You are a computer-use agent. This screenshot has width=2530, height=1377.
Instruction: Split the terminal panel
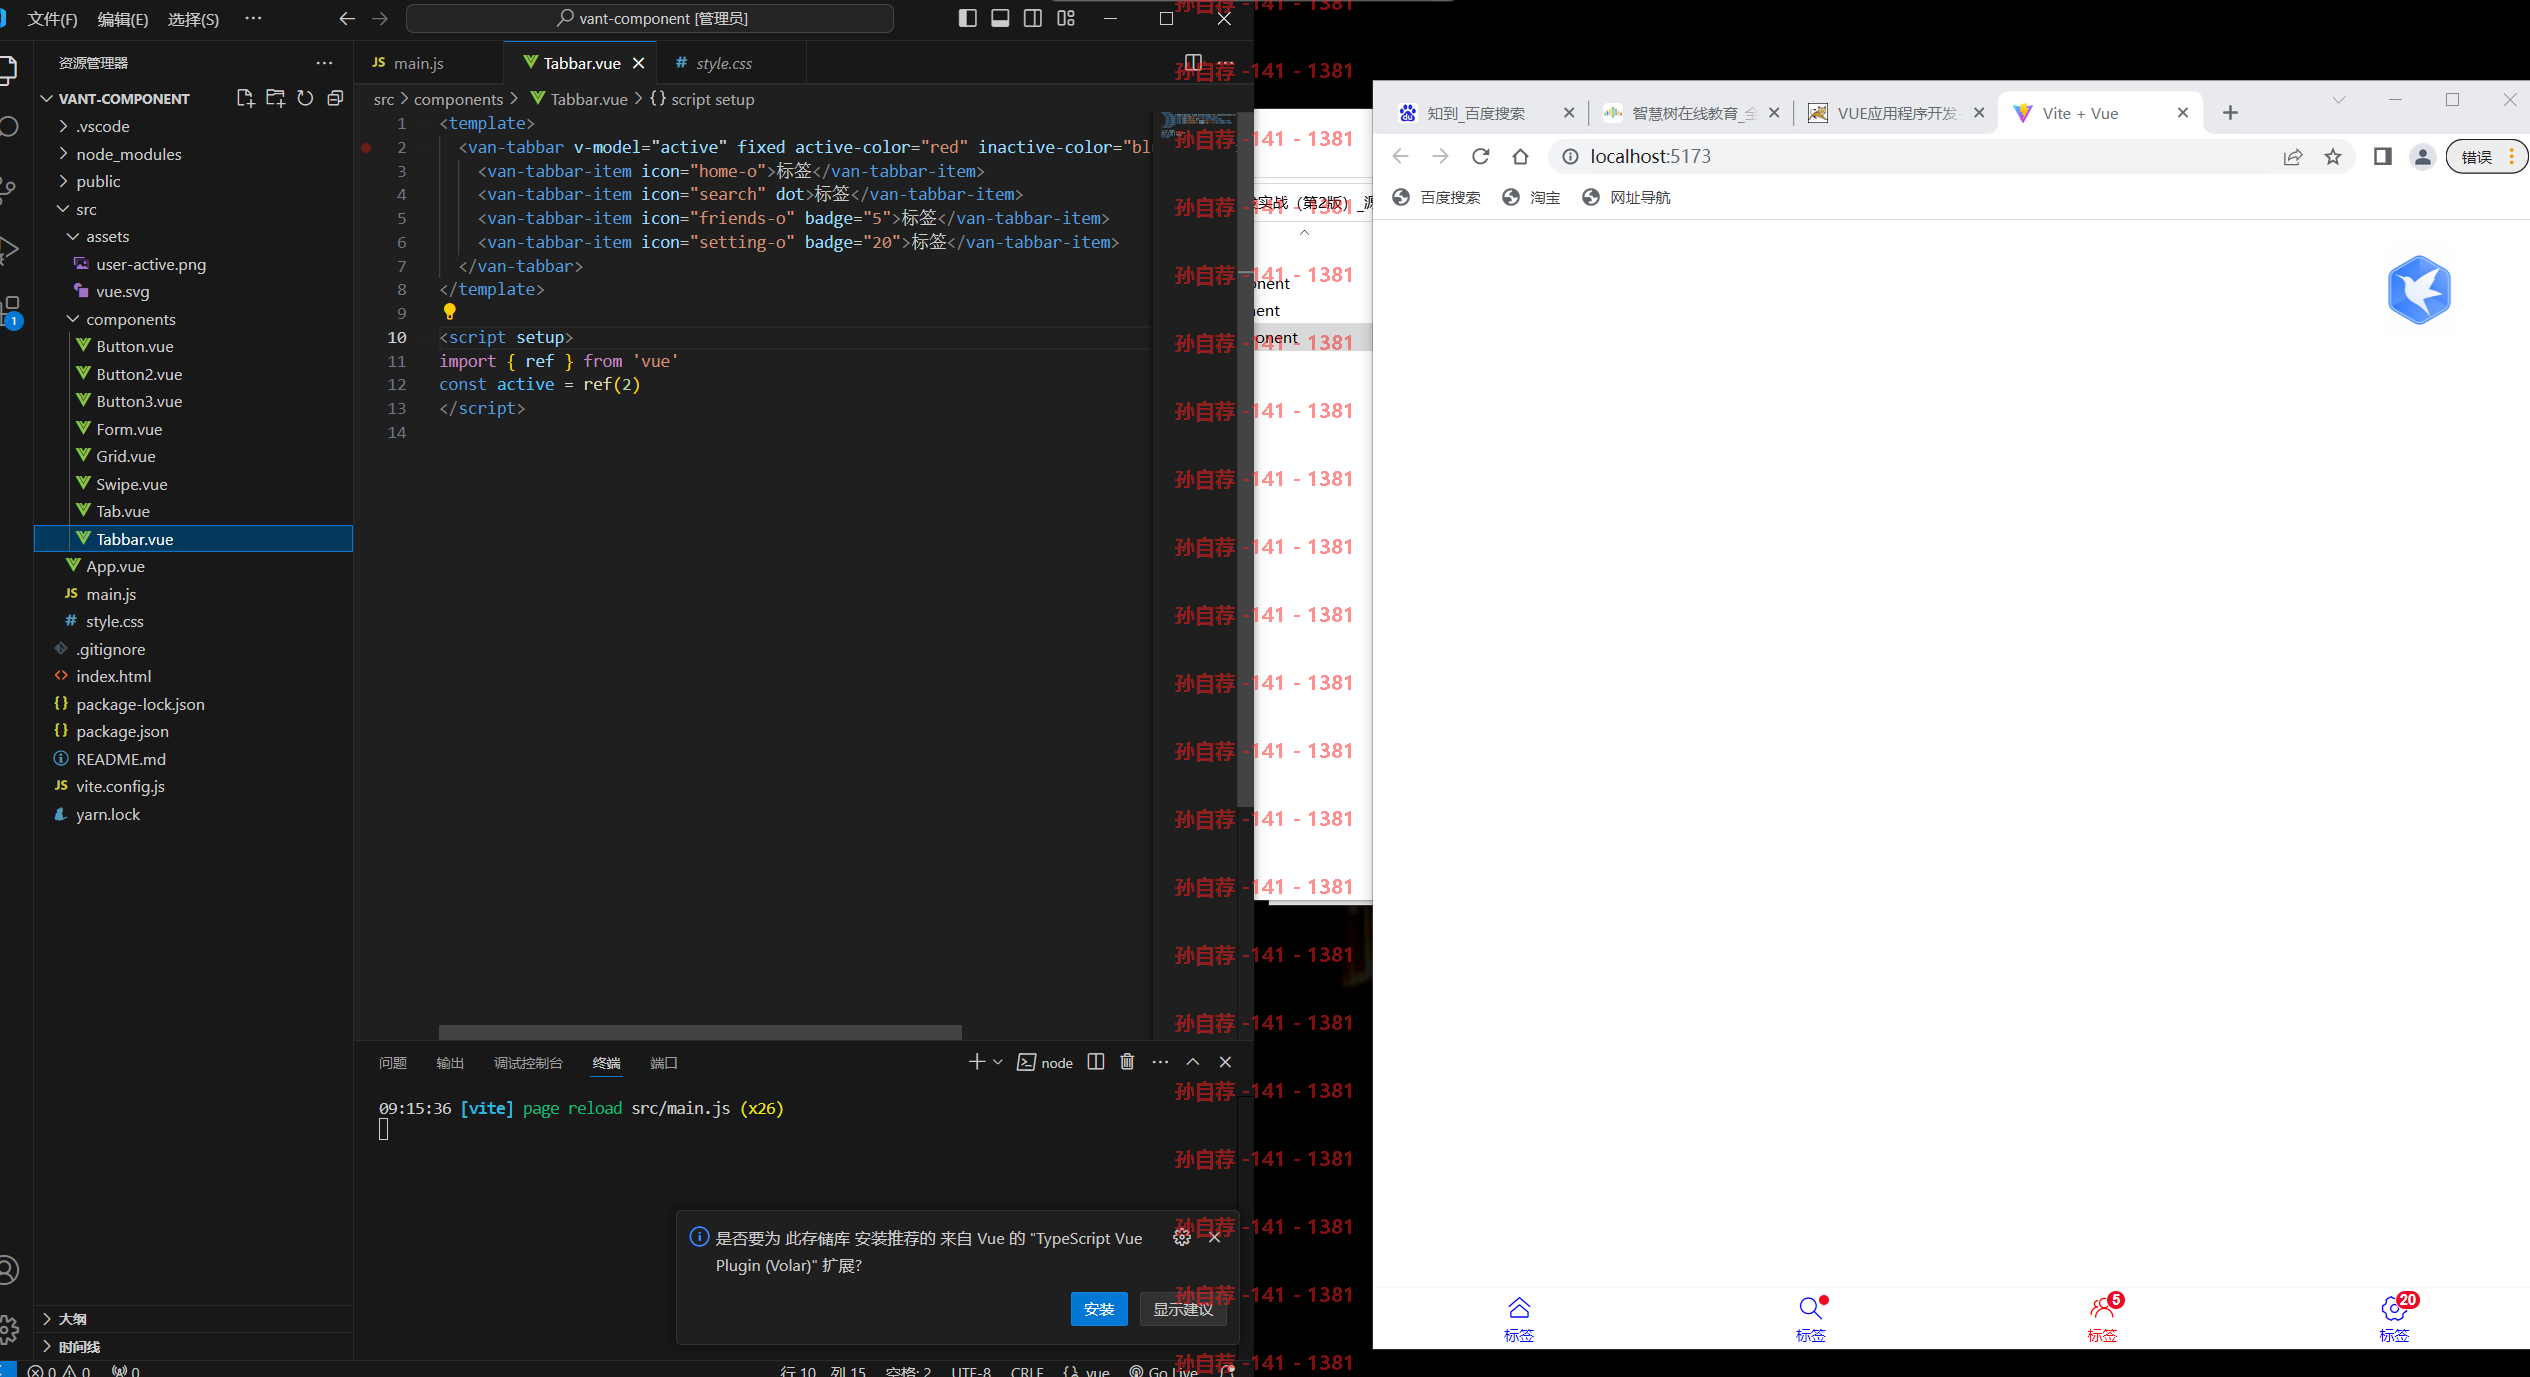click(x=1096, y=1062)
